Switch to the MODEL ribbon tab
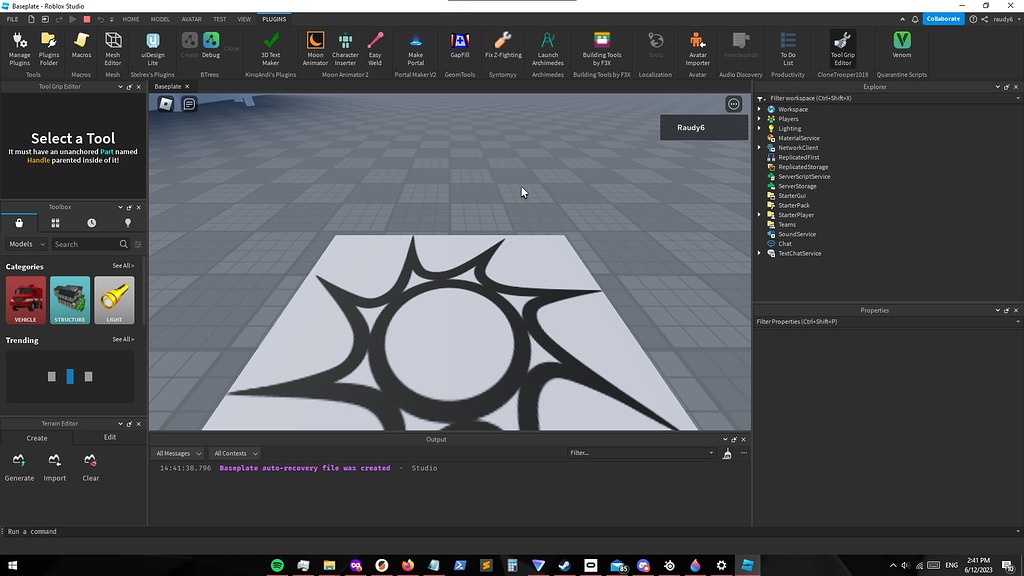 (160, 18)
